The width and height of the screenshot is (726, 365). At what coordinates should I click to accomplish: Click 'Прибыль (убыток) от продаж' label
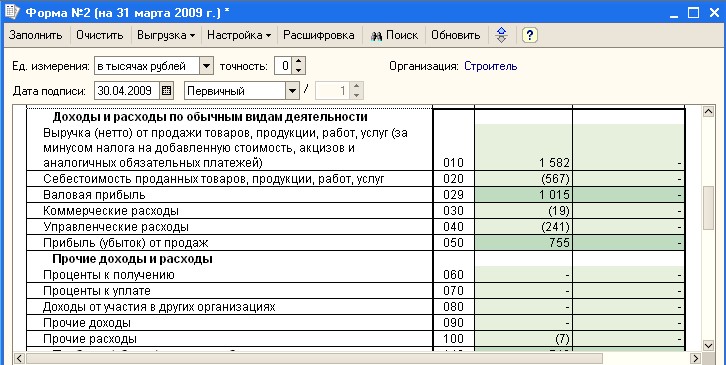pyautogui.click(x=125, y=243)
